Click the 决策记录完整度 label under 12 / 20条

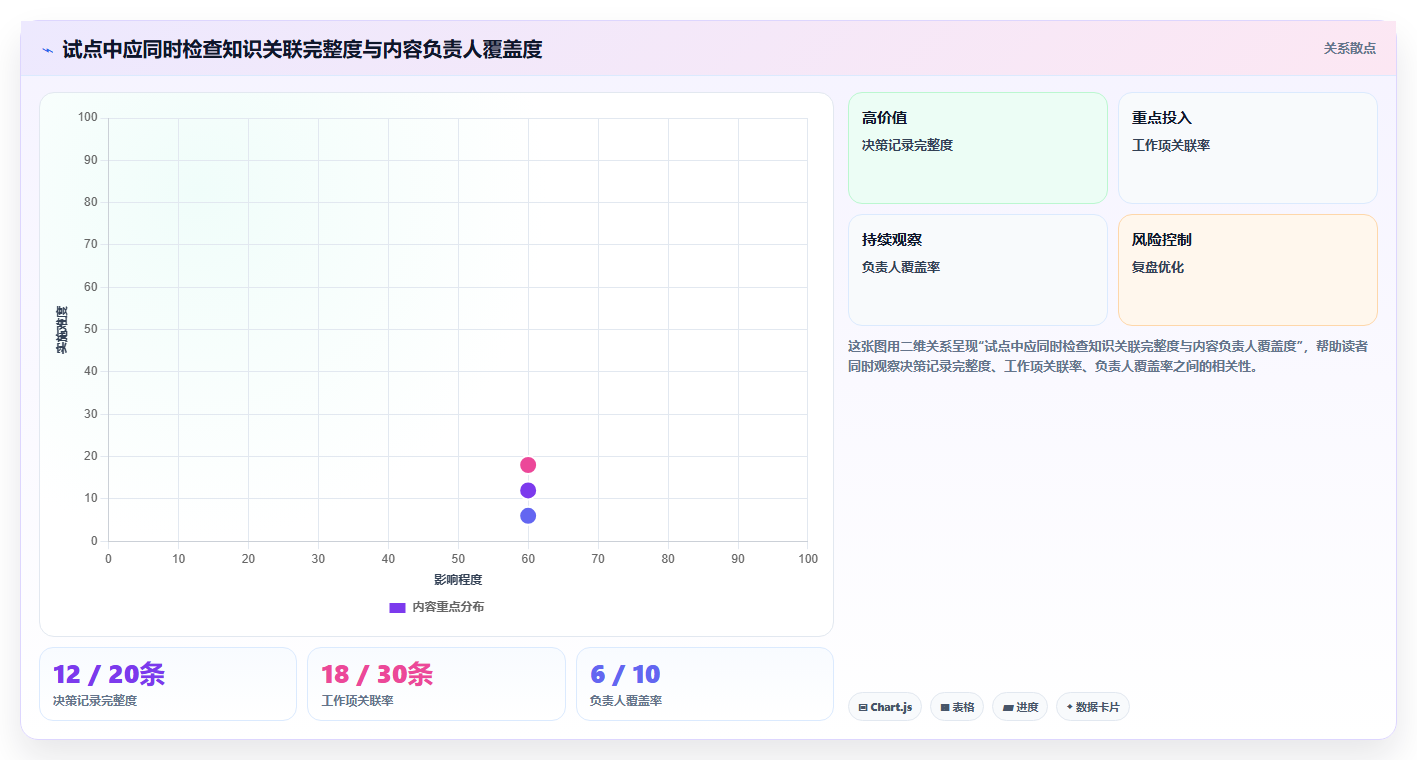coord(95,701)
